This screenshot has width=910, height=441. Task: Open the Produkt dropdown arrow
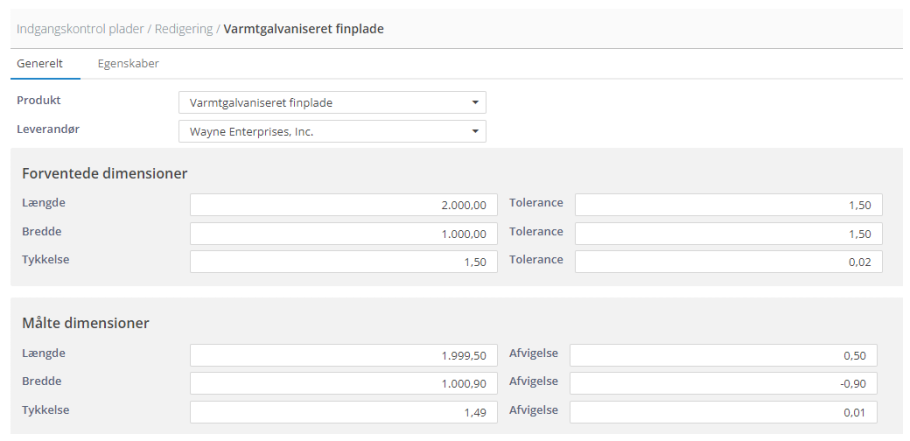pyautogui.click(x=475, y=103)
